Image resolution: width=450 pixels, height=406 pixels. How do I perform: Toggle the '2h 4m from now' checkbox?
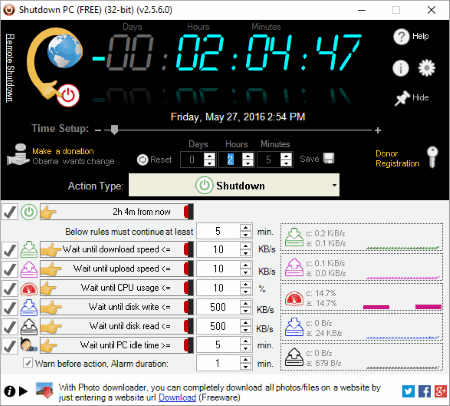(x=9, y=212)
